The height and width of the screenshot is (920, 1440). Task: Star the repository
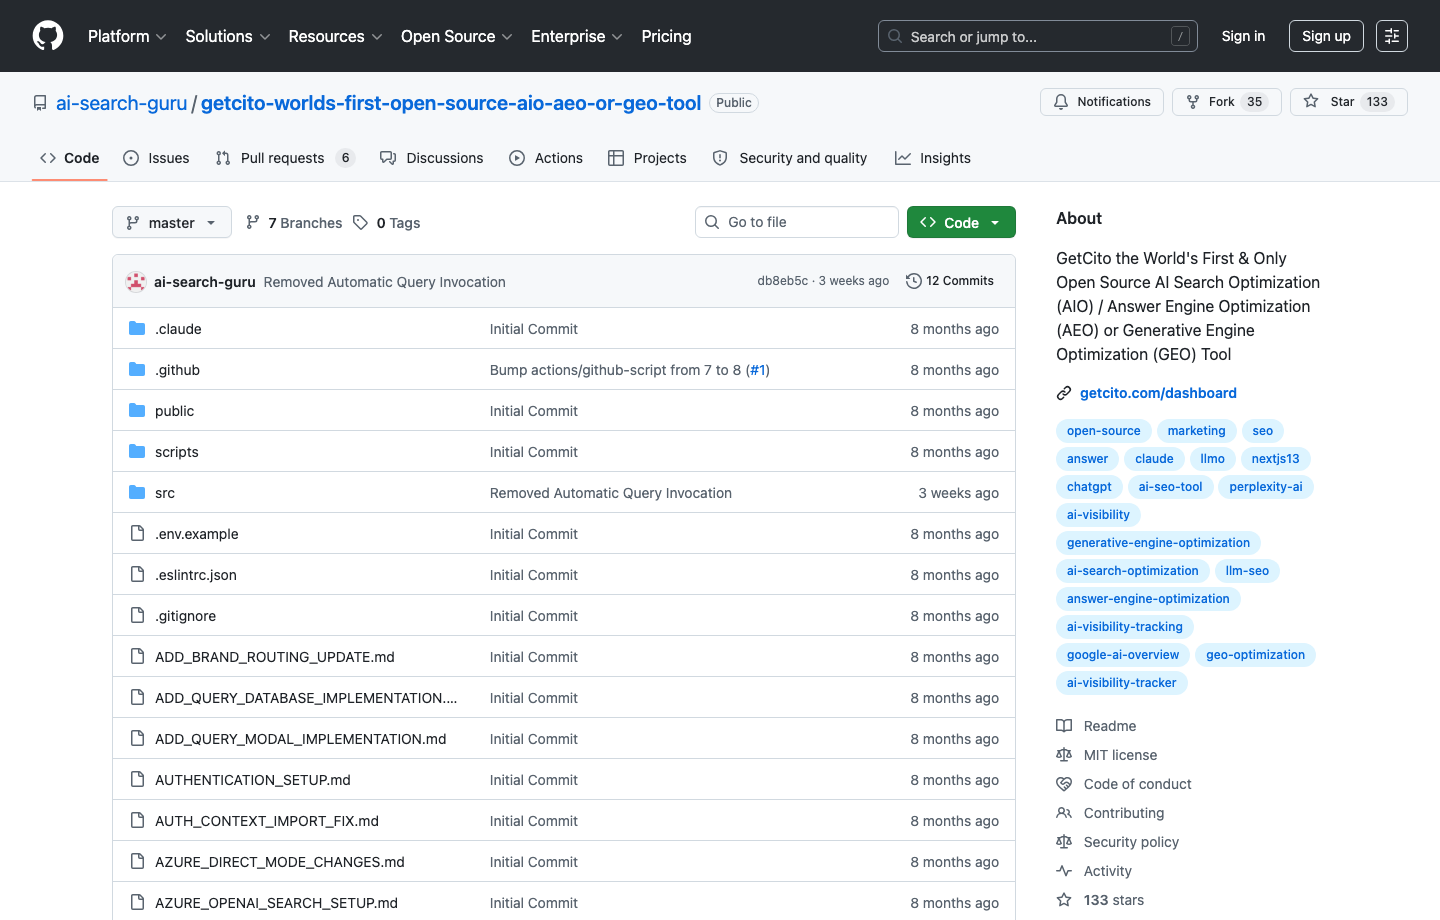coord(1349,102)
